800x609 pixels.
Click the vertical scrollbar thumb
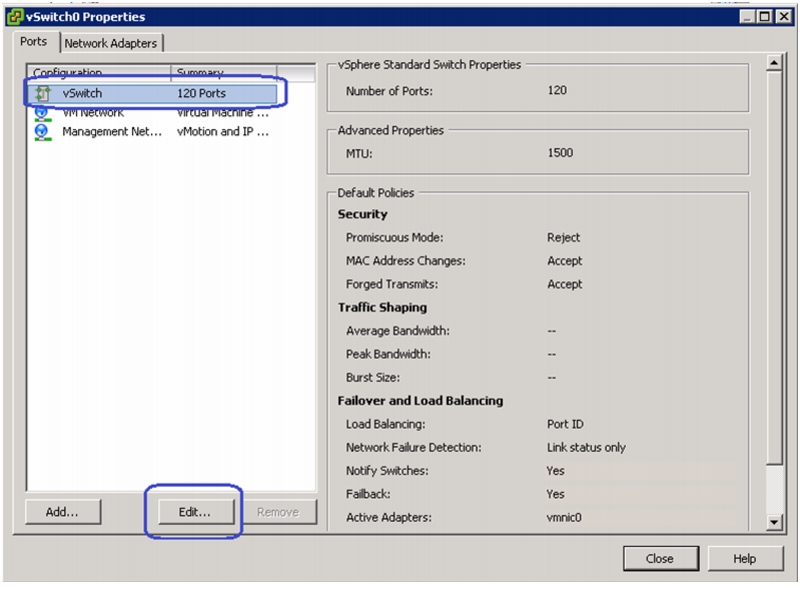pyautogui.click(x=774, y=268)
